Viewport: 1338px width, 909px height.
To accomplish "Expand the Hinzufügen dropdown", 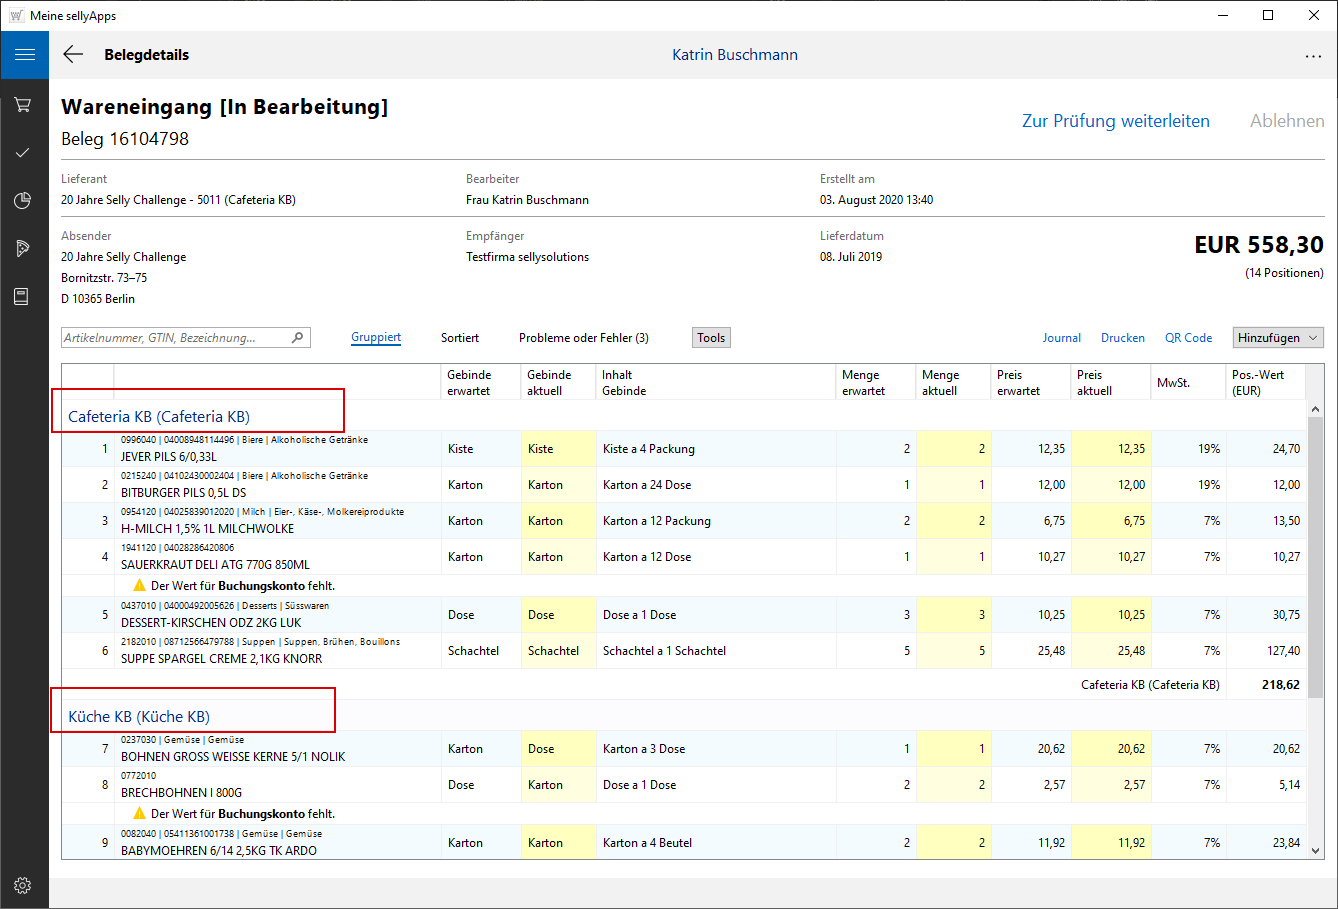I will click(1278, 338).
